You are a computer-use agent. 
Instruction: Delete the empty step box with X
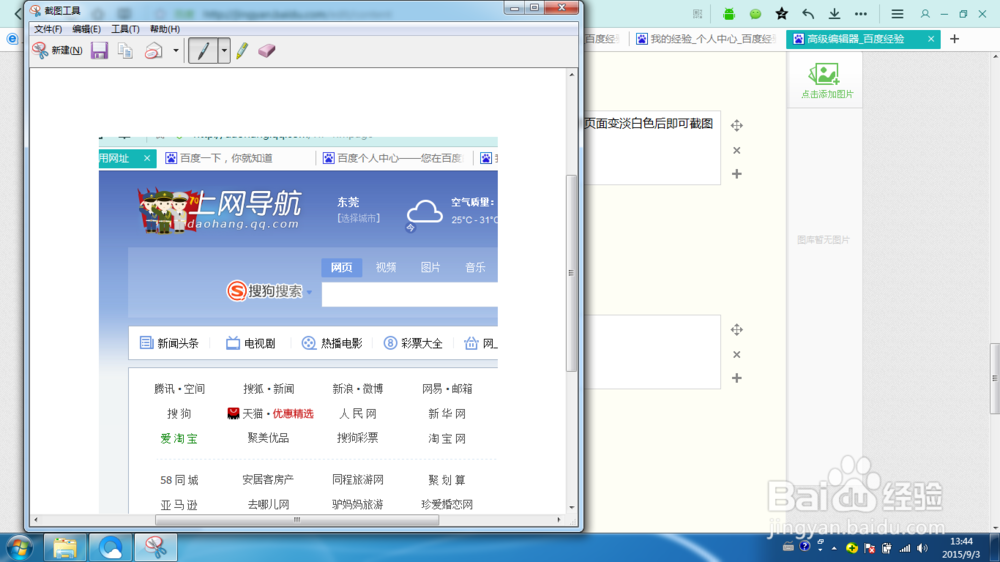click(737, 355)
